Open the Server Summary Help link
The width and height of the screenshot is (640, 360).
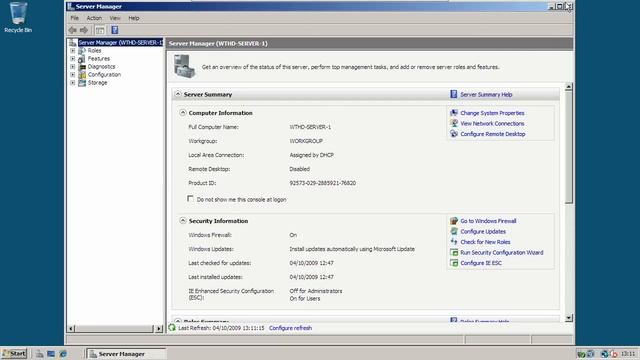[x=486, y=95]
